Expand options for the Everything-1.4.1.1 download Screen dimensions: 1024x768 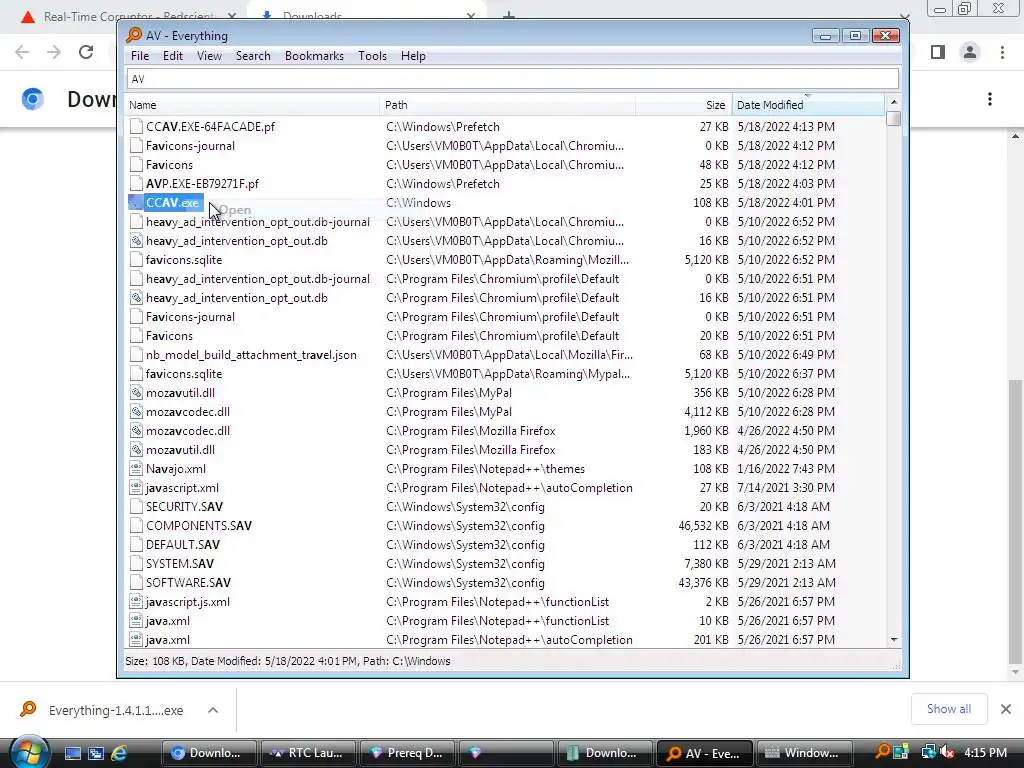(x=213, y=710)
